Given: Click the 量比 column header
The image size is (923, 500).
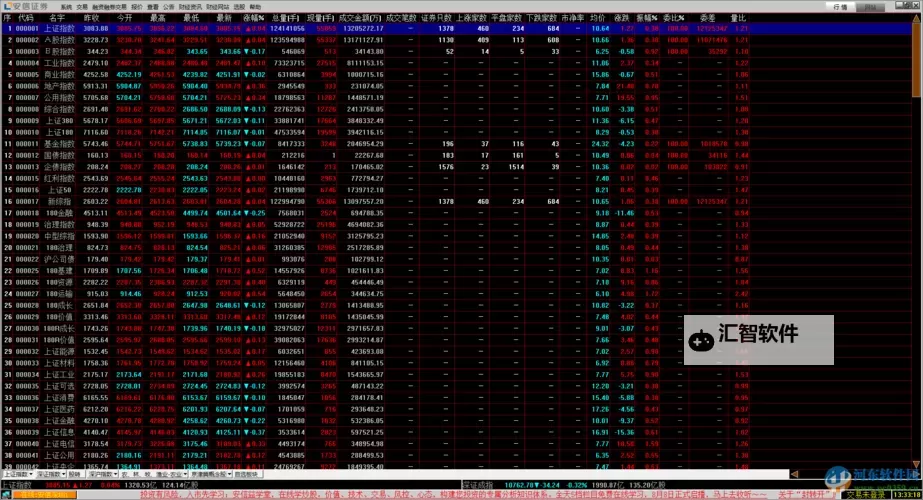Looking at the screenshot, I should click(738, 18).
